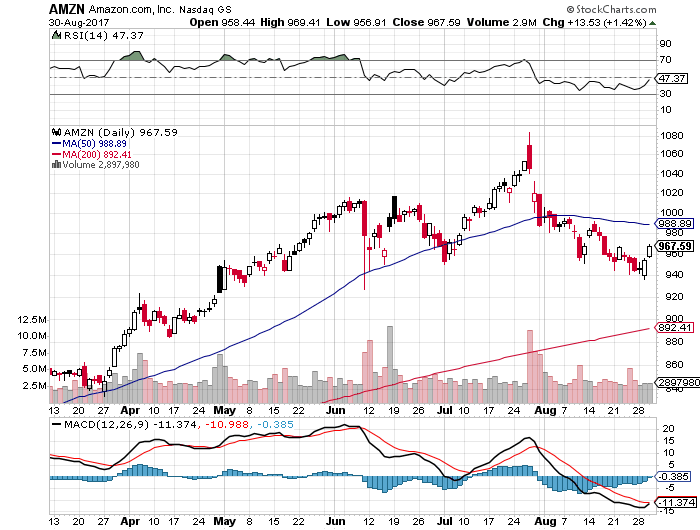Click the 2.5M volume axis label

click(x=35, y=386)
